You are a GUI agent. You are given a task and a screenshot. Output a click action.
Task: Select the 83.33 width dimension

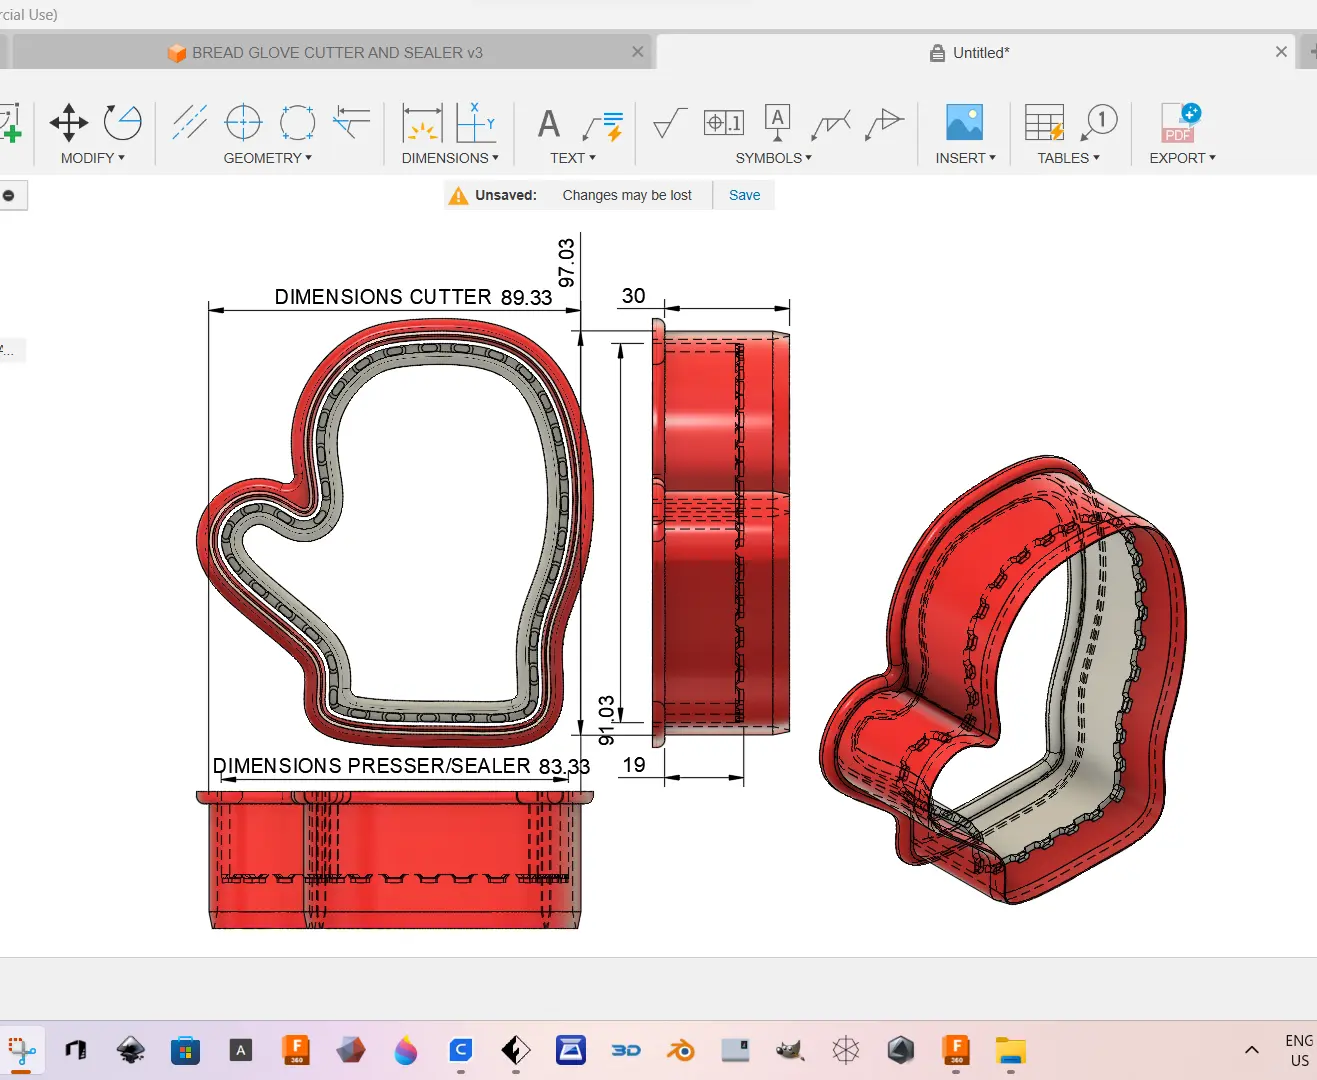click(x=564, y=767)
